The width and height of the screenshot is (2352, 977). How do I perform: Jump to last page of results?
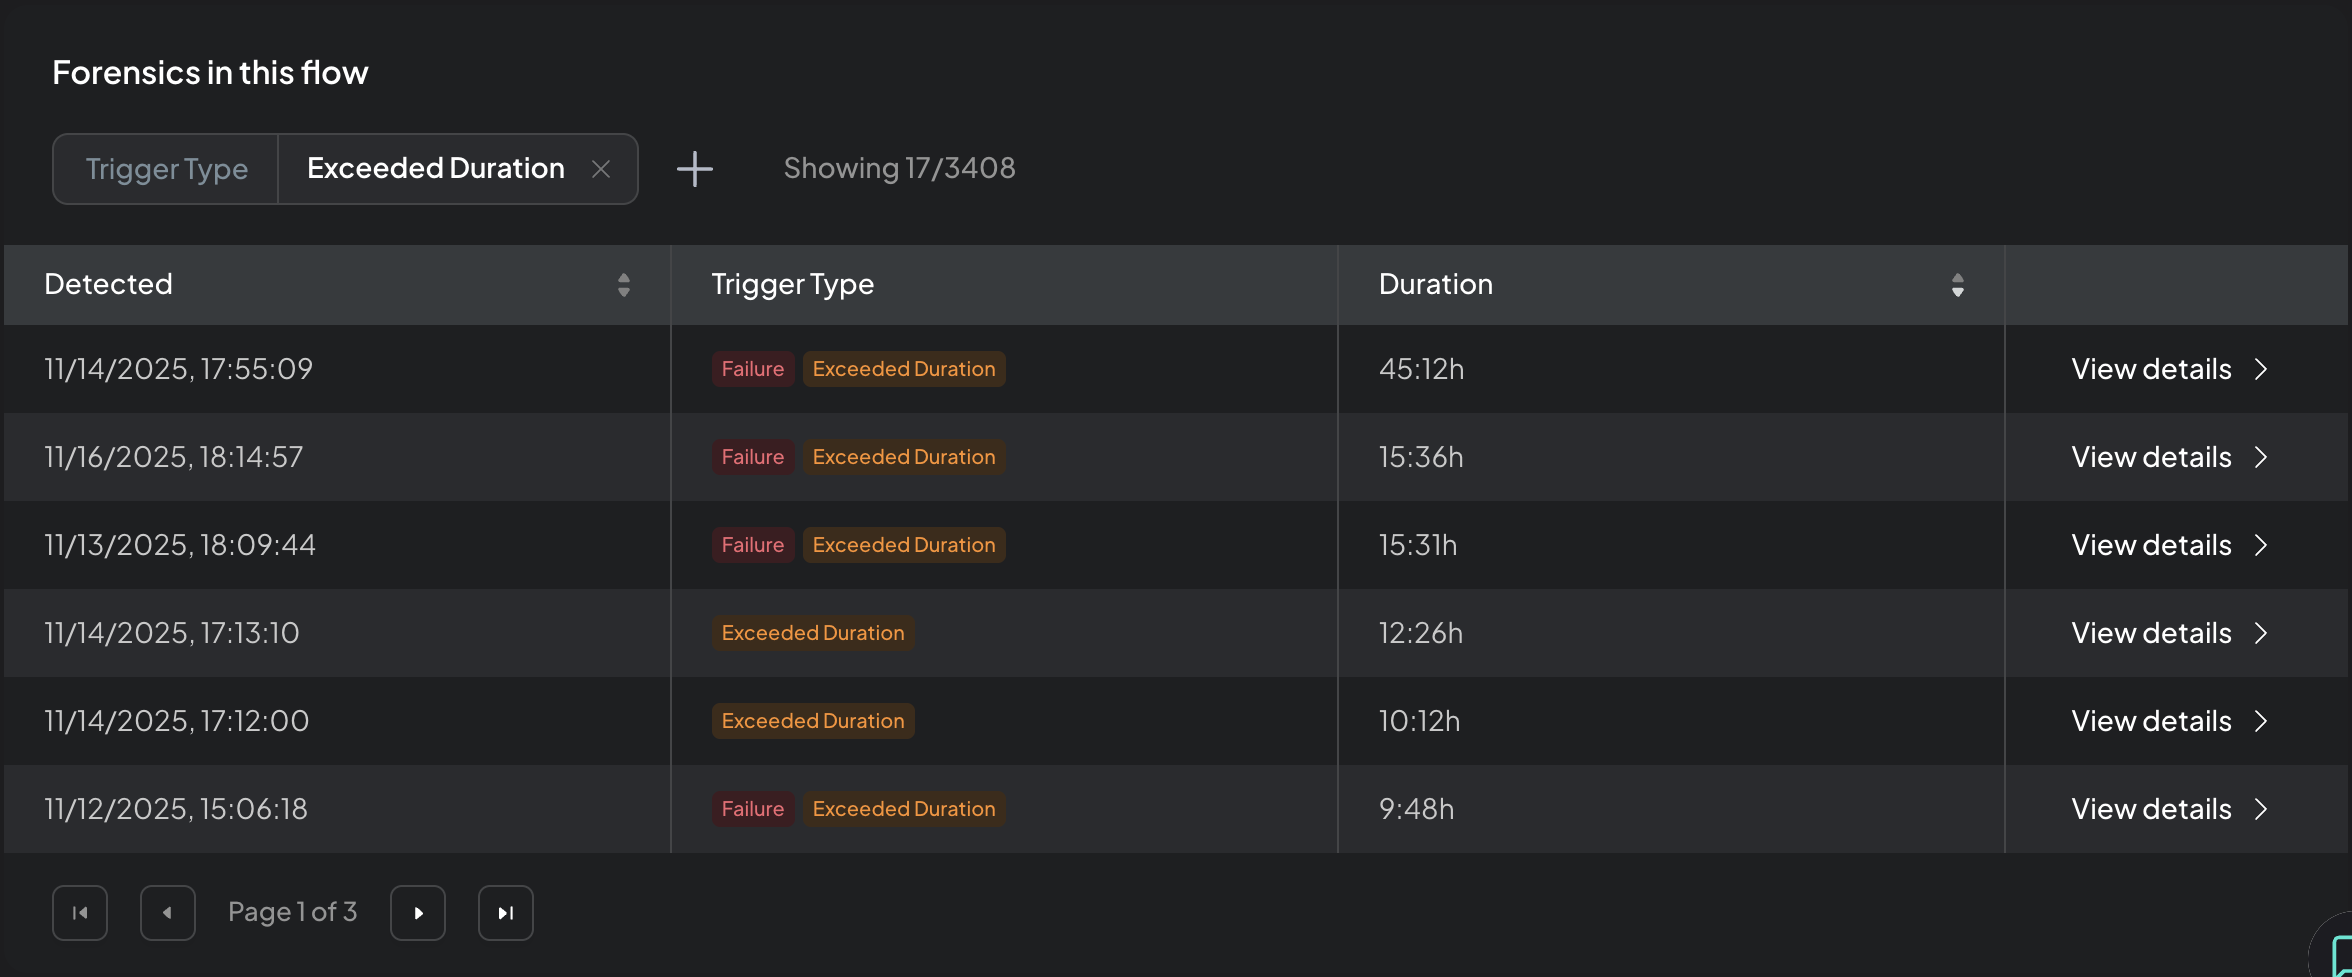point(506,913)
